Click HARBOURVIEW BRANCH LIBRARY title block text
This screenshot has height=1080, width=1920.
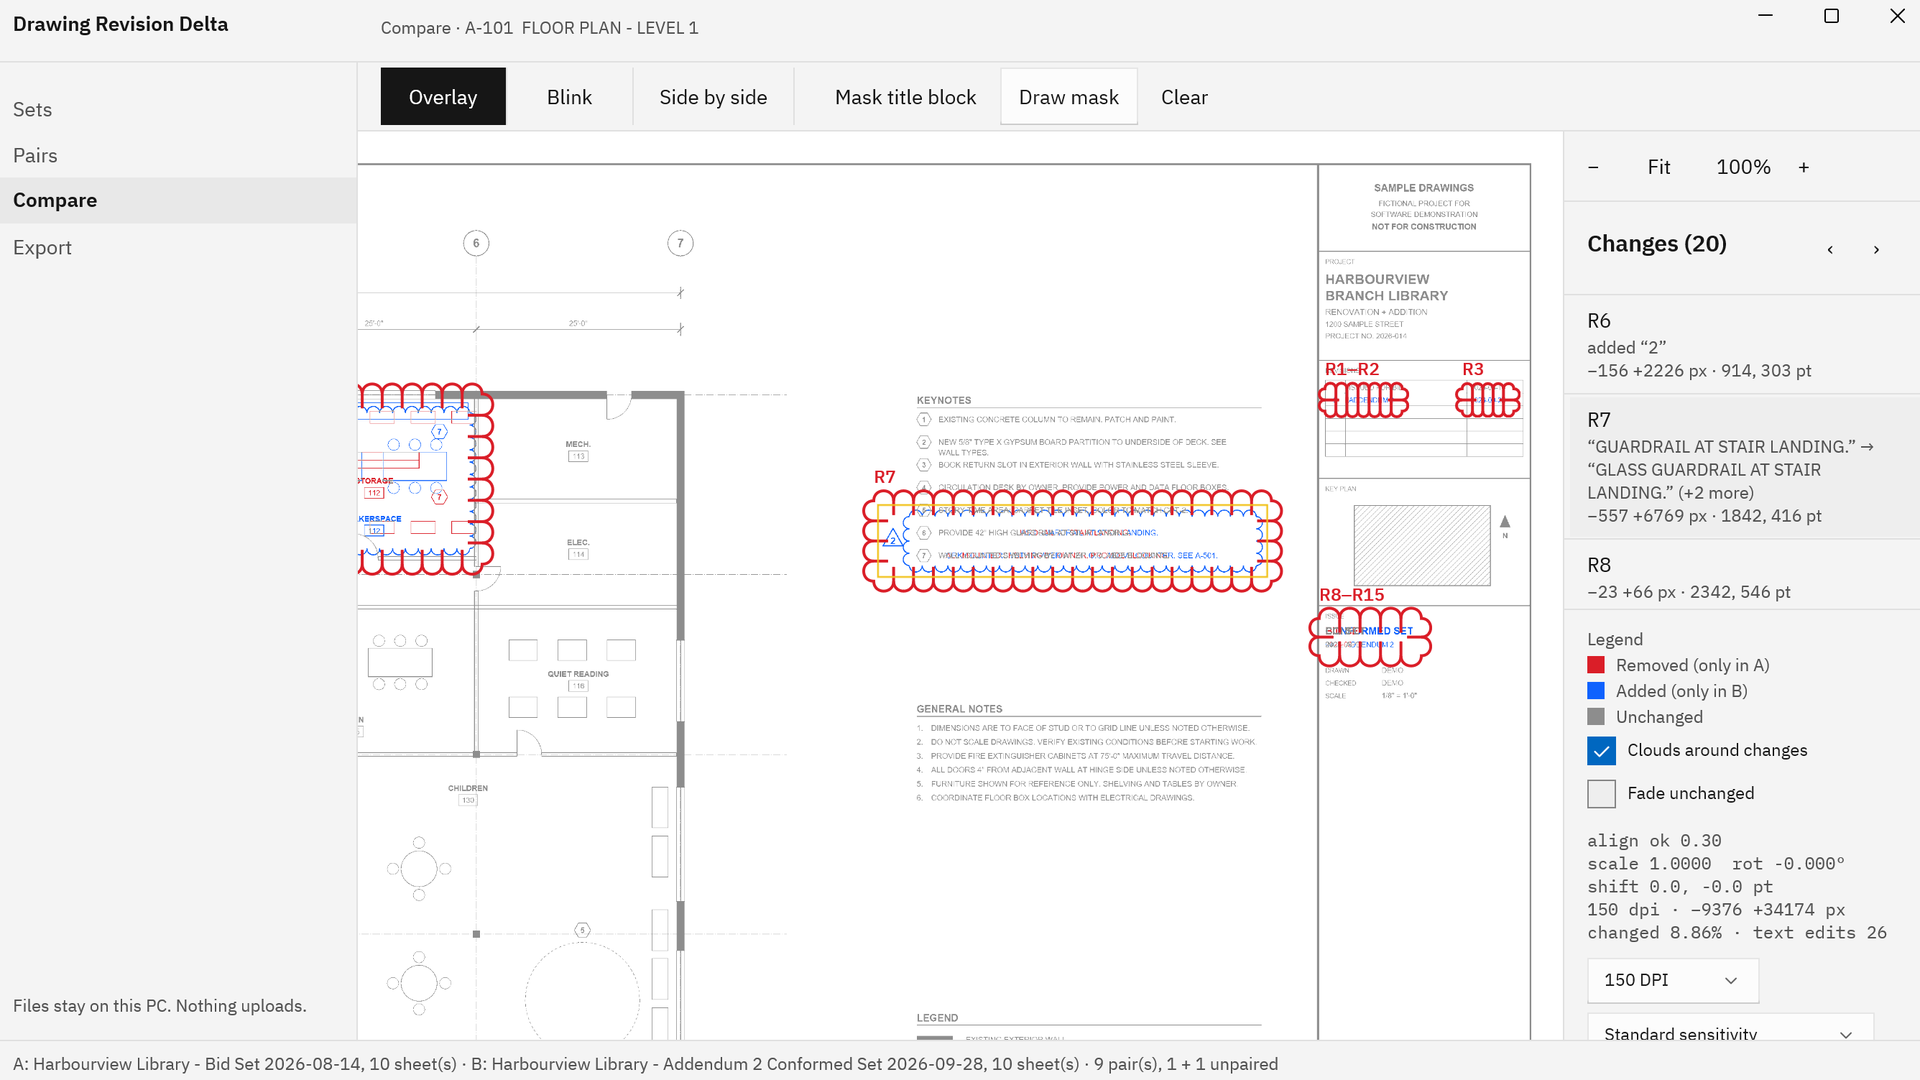pyautogui.click(x=1386, y=288)
